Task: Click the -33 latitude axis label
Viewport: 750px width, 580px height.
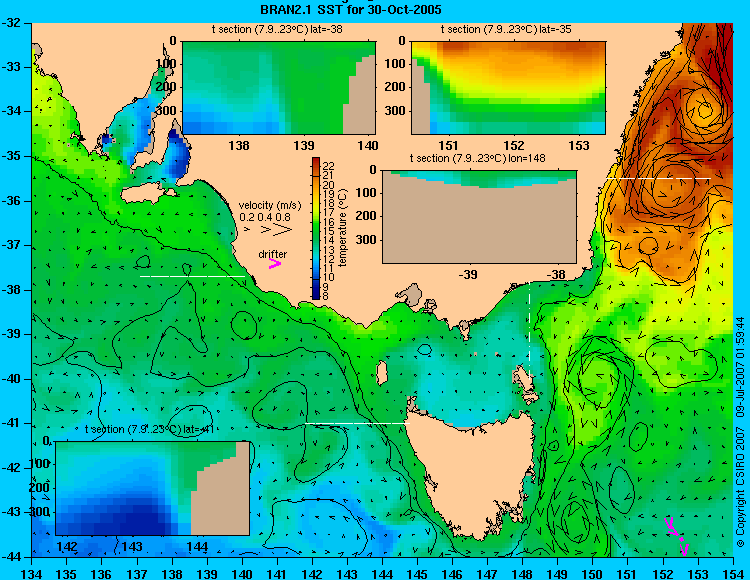Action: pyautogui.click(x=10, y=67)
